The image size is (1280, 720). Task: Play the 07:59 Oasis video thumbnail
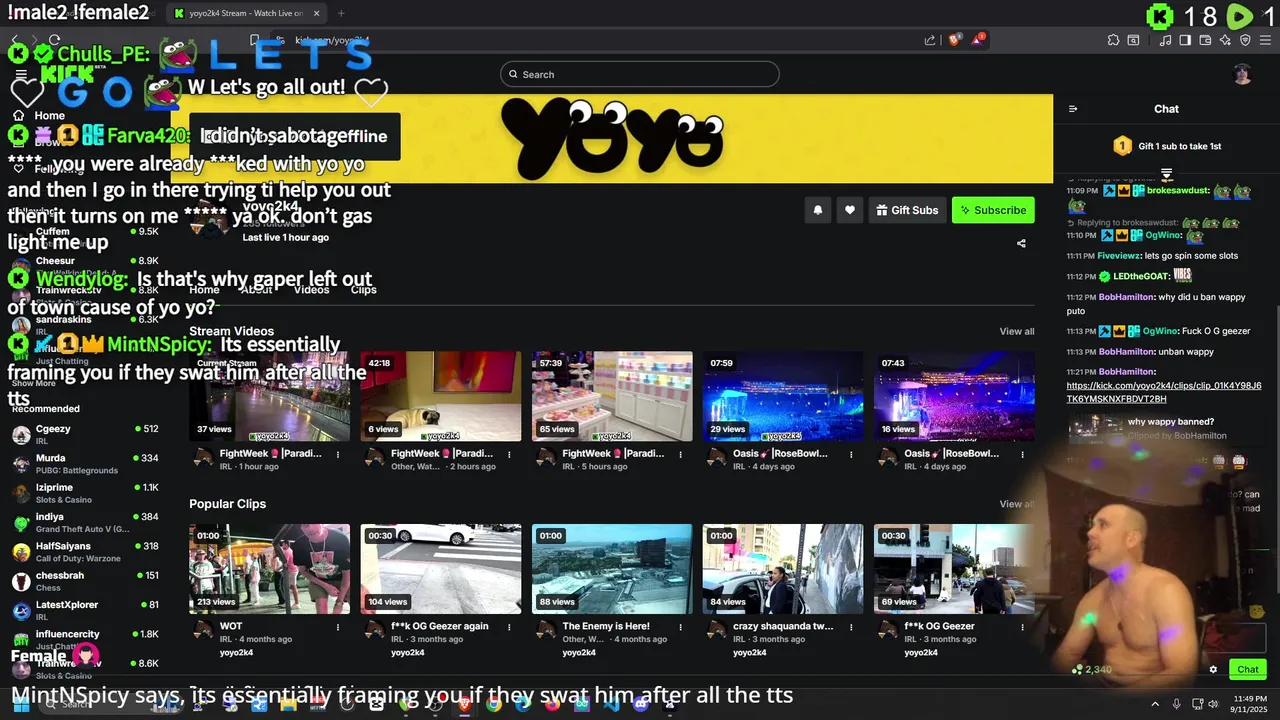click(783, 396)
